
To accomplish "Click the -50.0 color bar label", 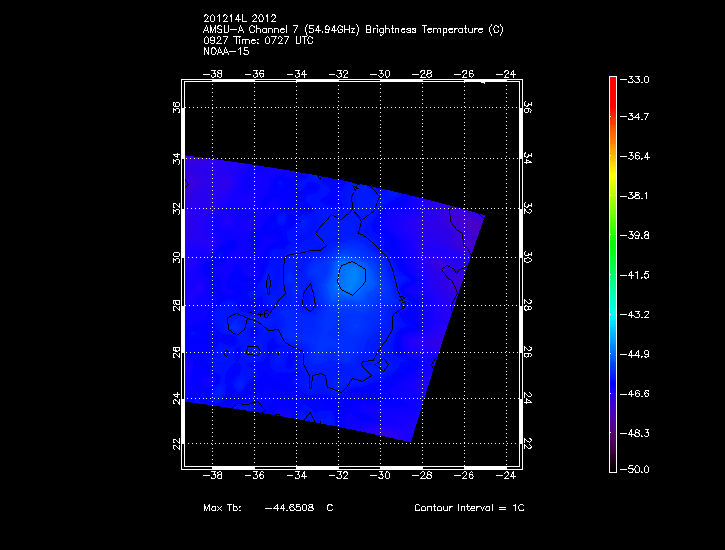I will coord(663,469).
